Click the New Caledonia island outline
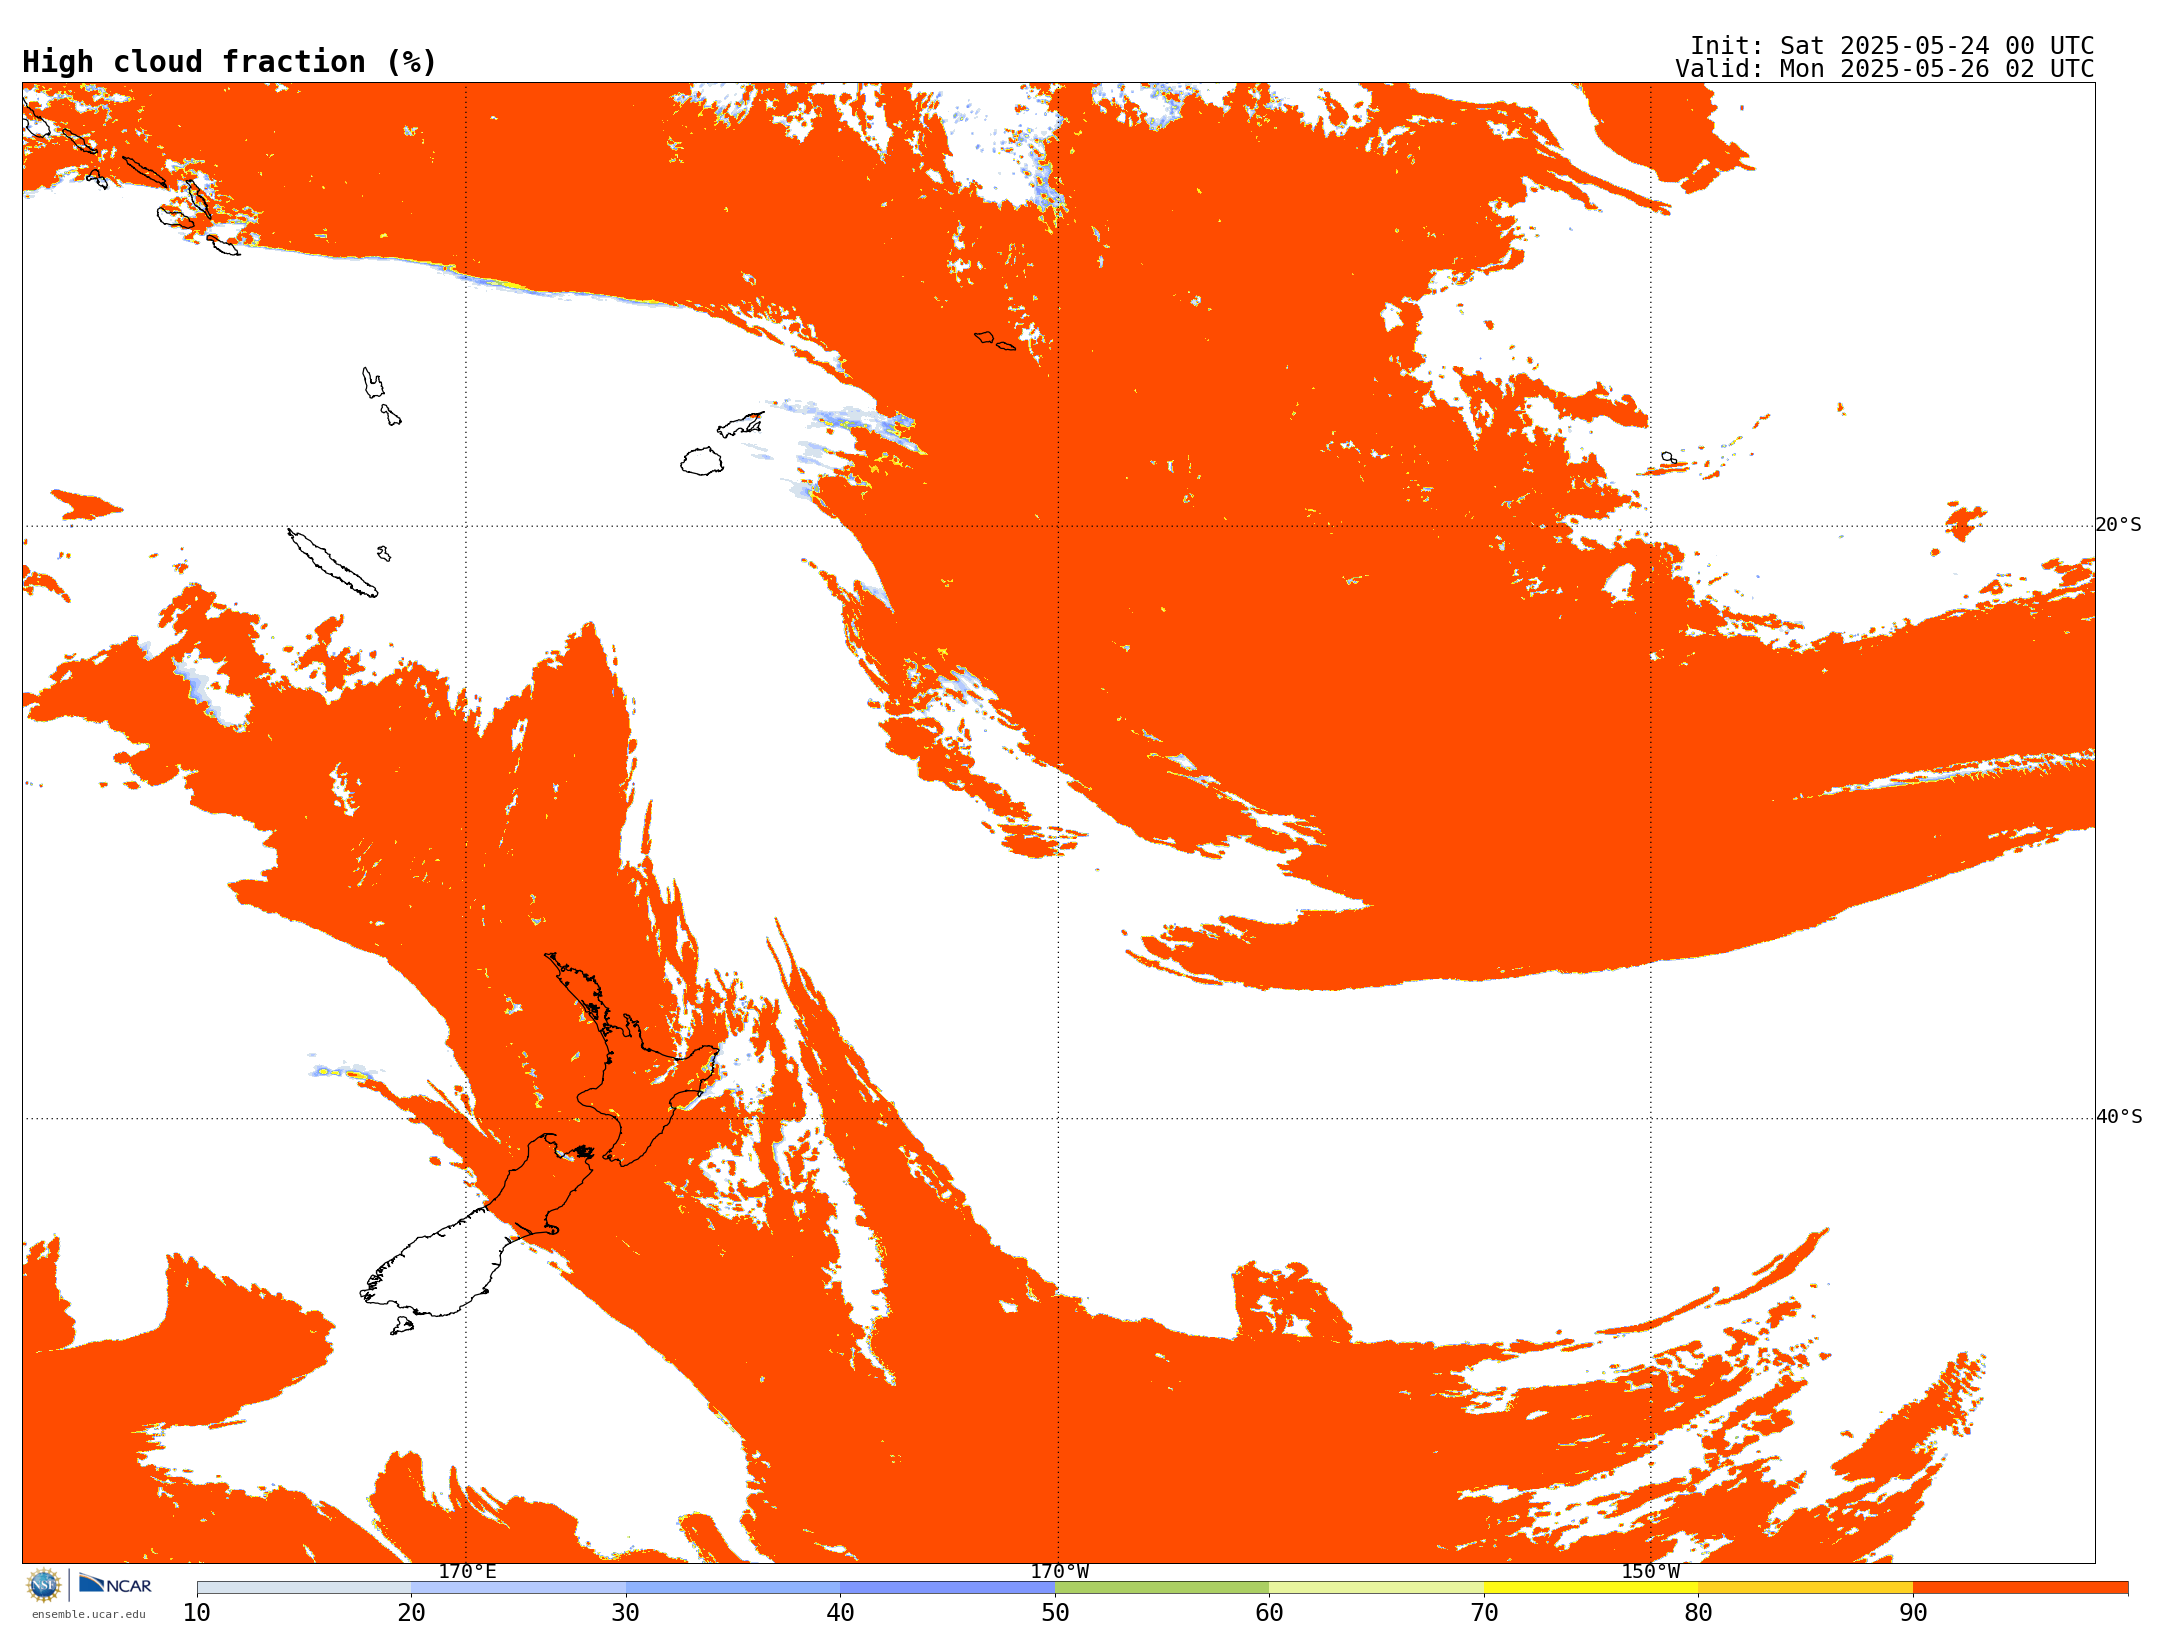The image size is (2160, 1626). 333,563
